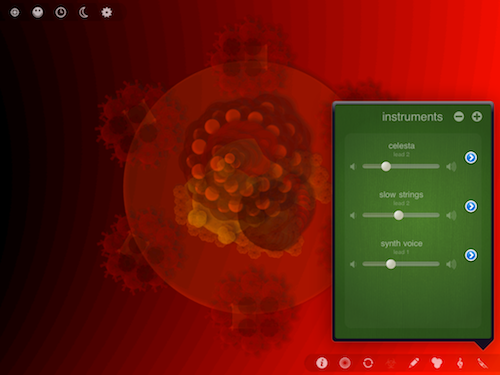Click the "instruments" panel title

412,117
